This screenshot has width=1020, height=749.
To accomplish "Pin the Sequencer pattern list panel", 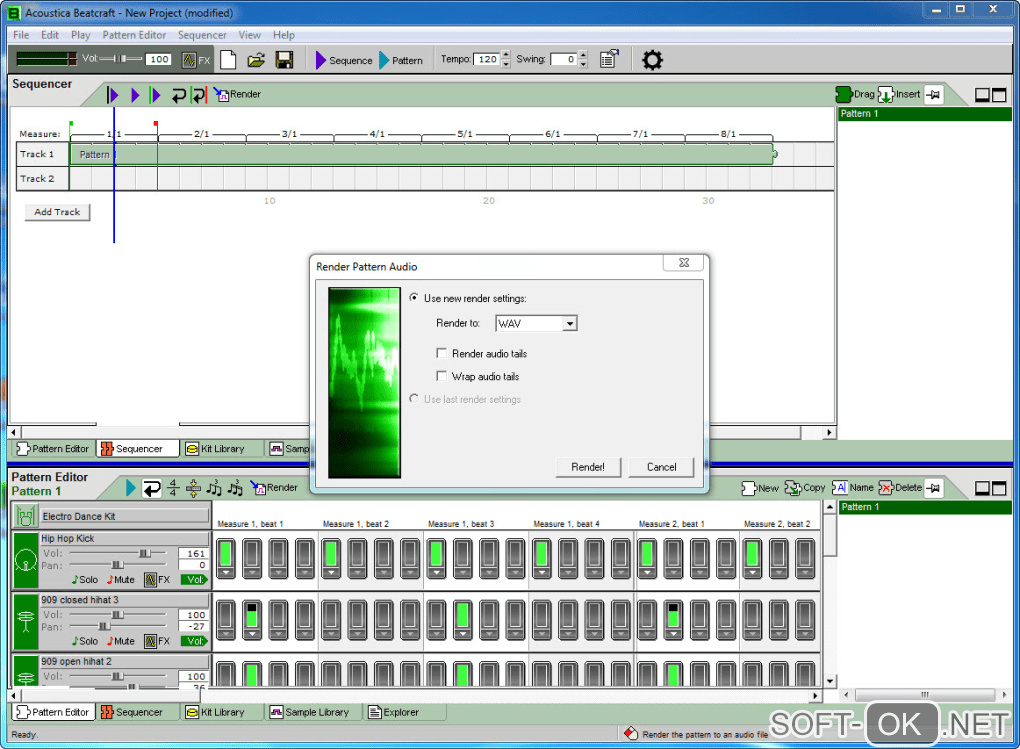I will tap(933, 94).
